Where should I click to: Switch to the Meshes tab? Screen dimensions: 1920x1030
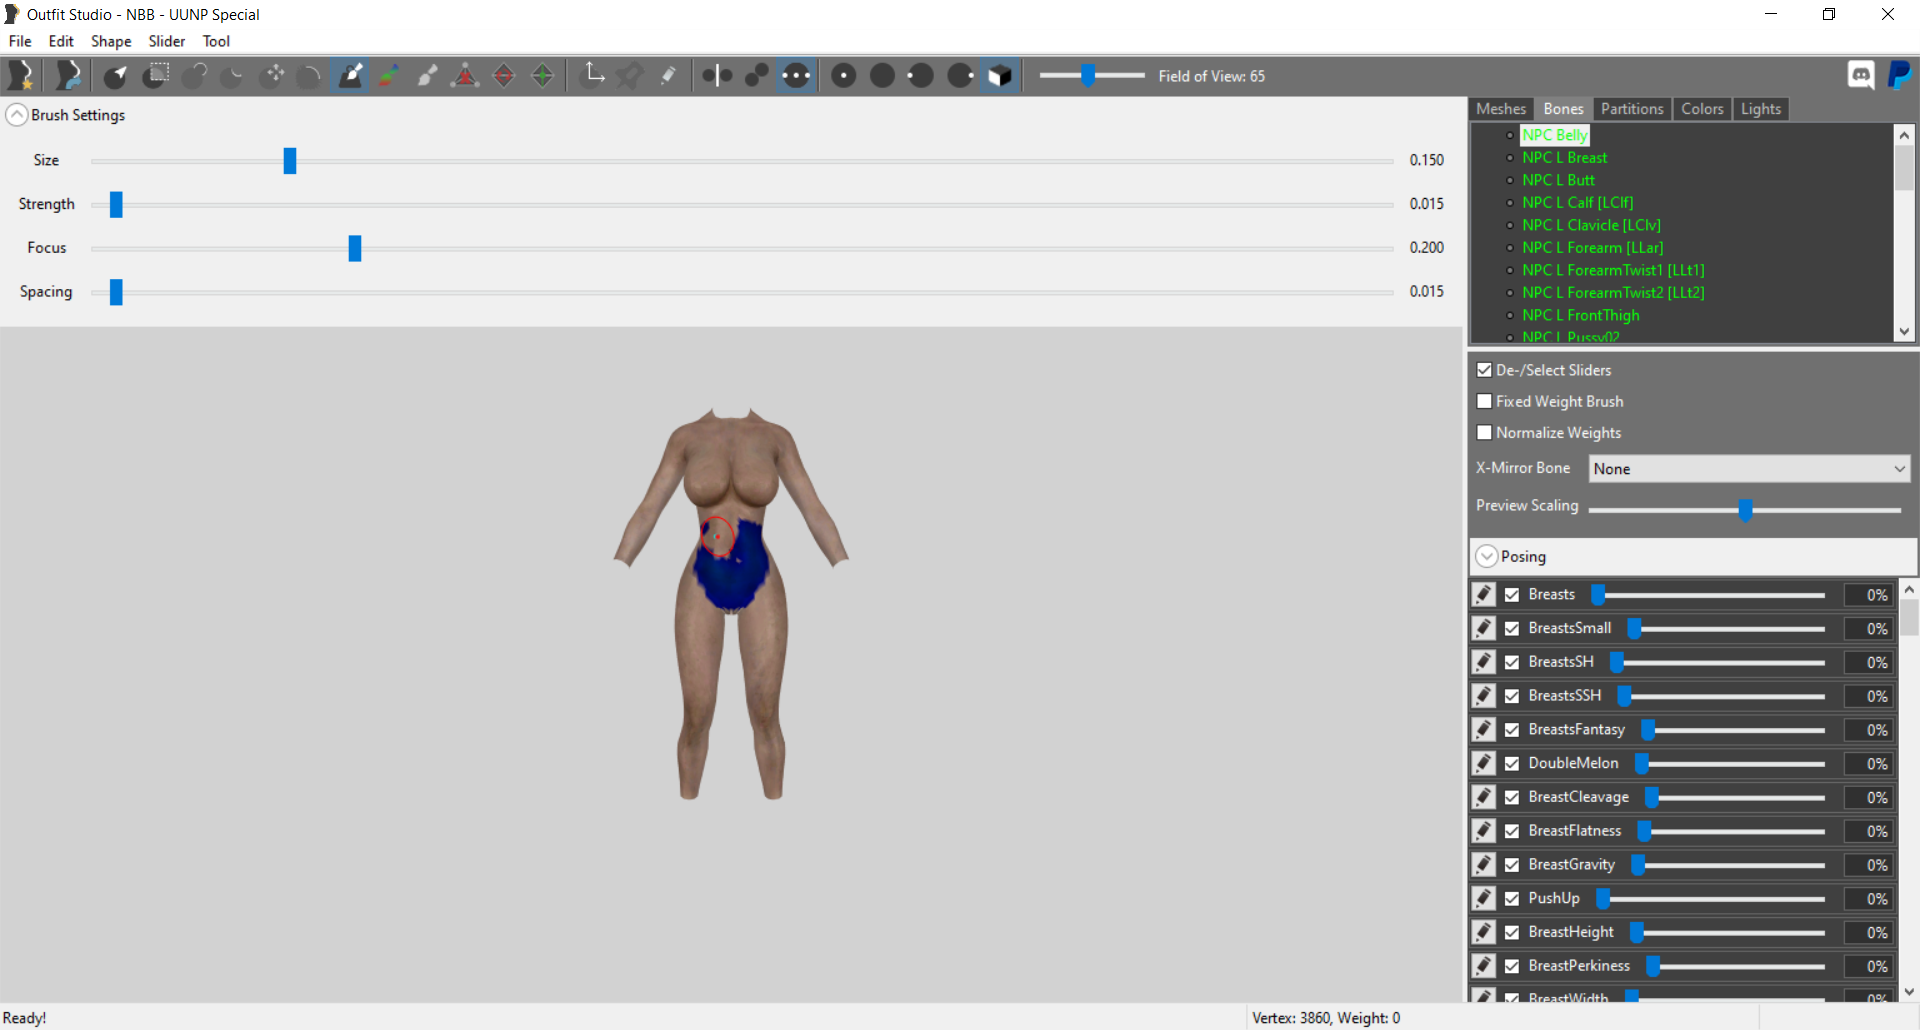[x=1501, y=109]
